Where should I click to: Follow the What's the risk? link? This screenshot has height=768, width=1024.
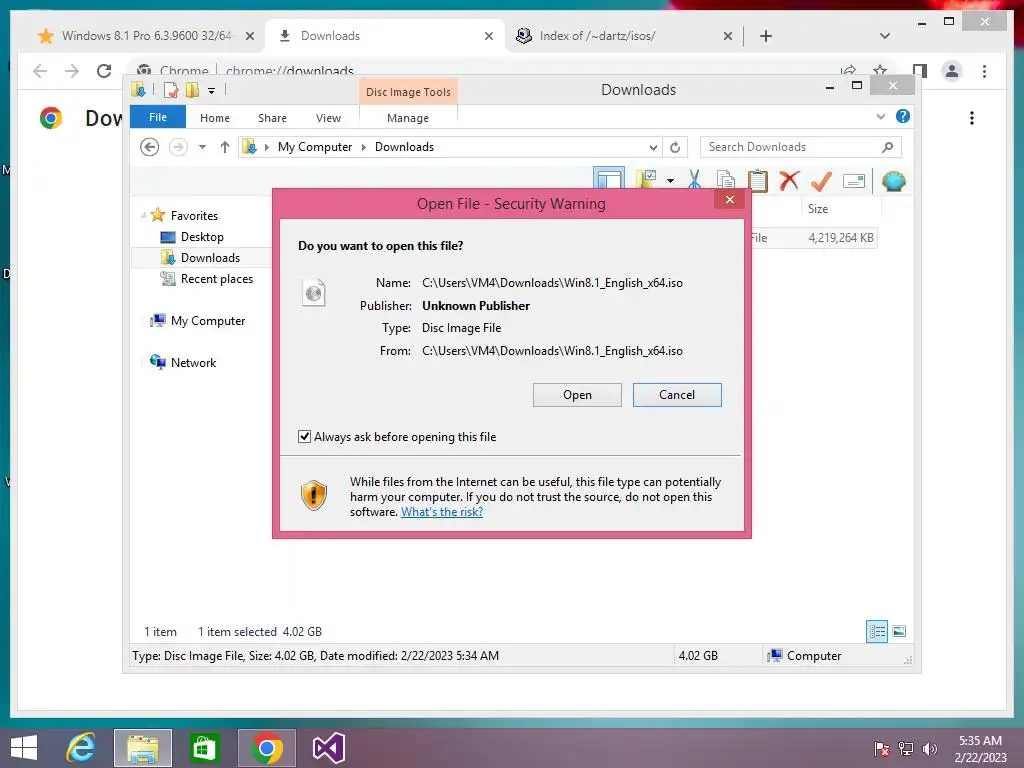[x=442, y=512]
